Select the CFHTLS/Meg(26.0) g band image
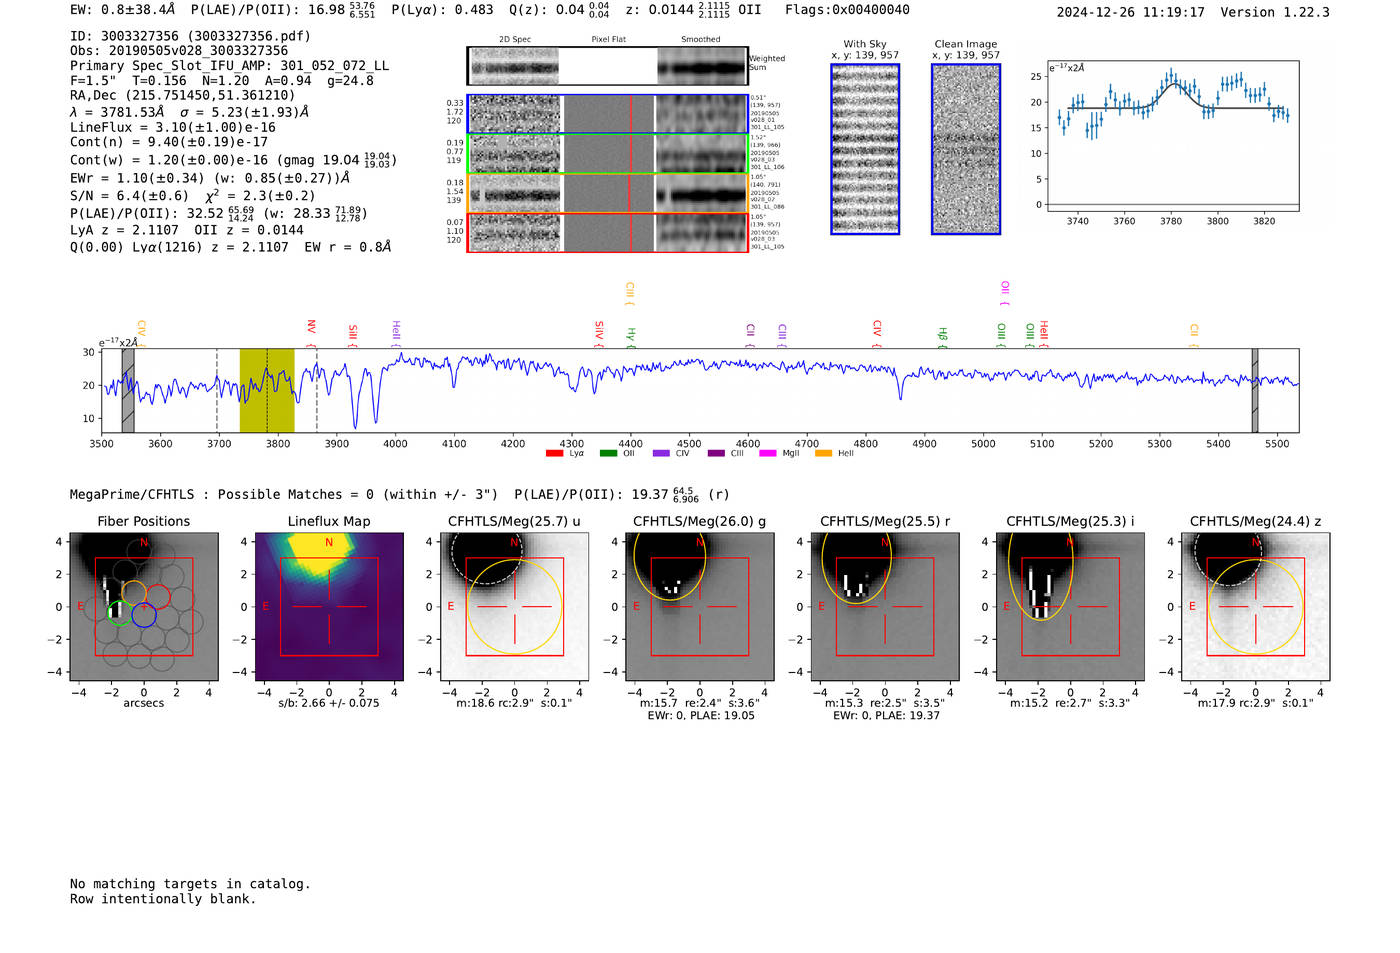Image resolution: width=1400 pixels, height=953 pixels. click(700, 607)
